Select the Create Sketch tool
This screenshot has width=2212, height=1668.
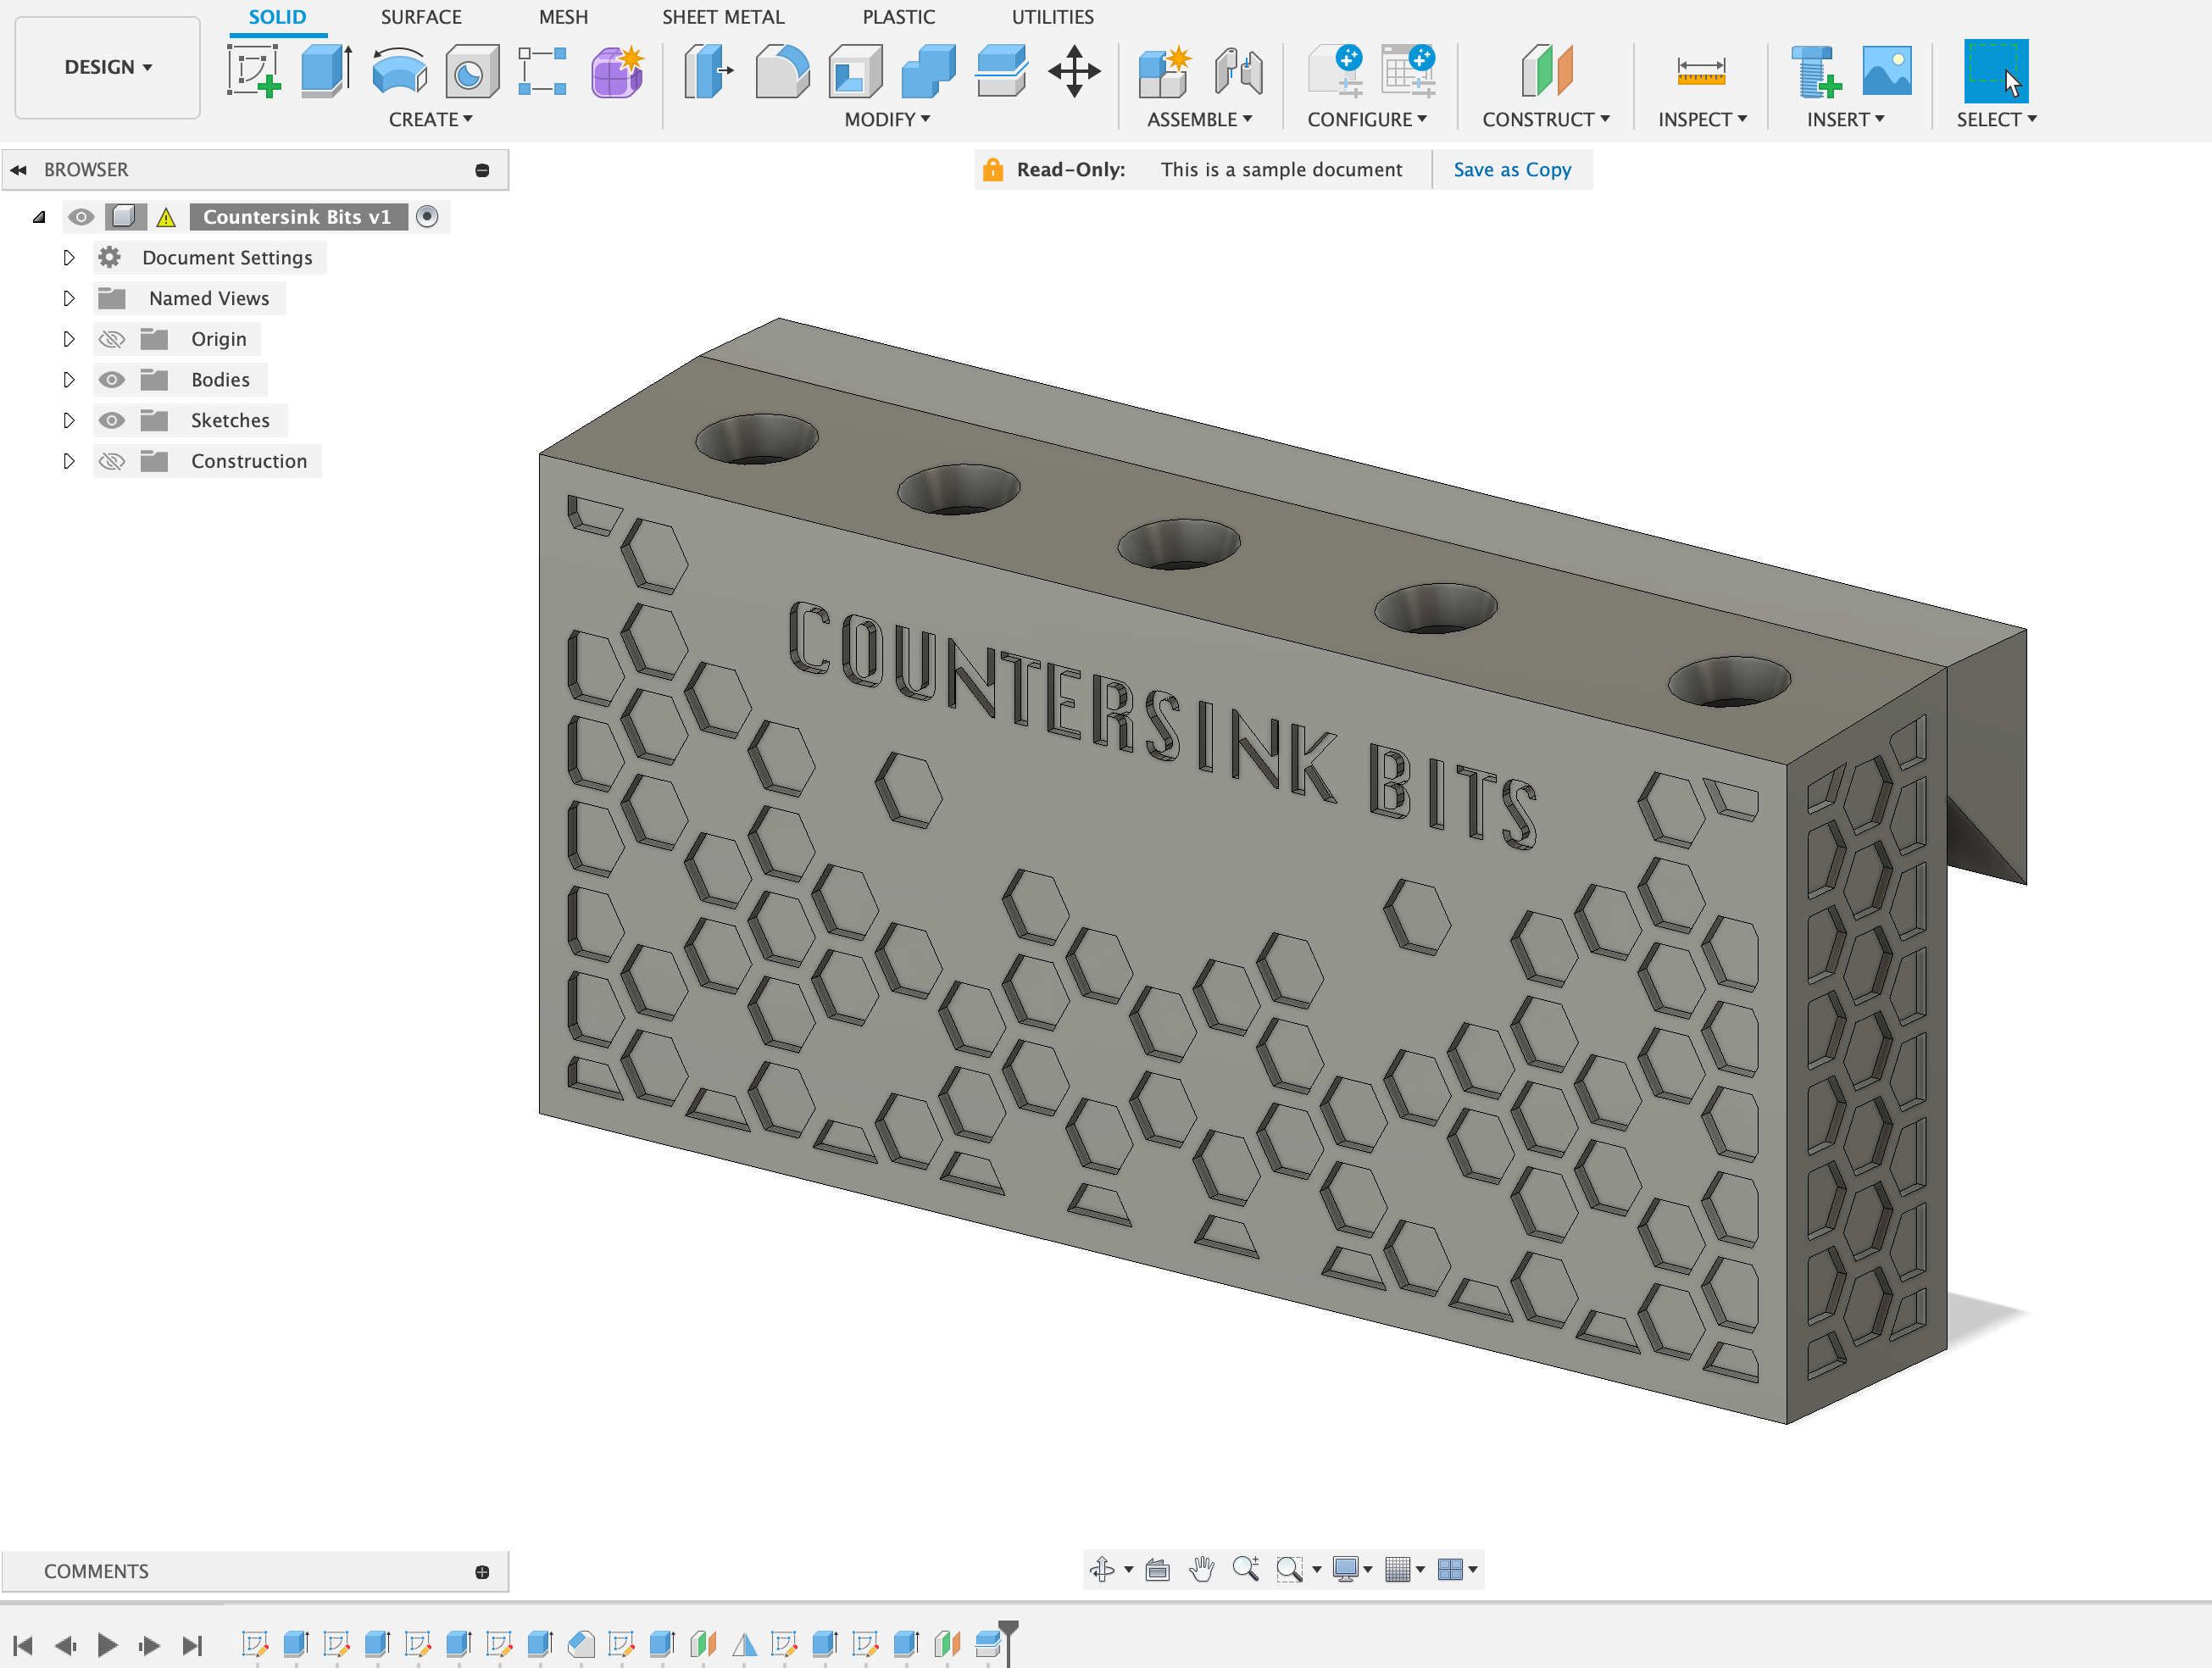click(x=254, y=71)
